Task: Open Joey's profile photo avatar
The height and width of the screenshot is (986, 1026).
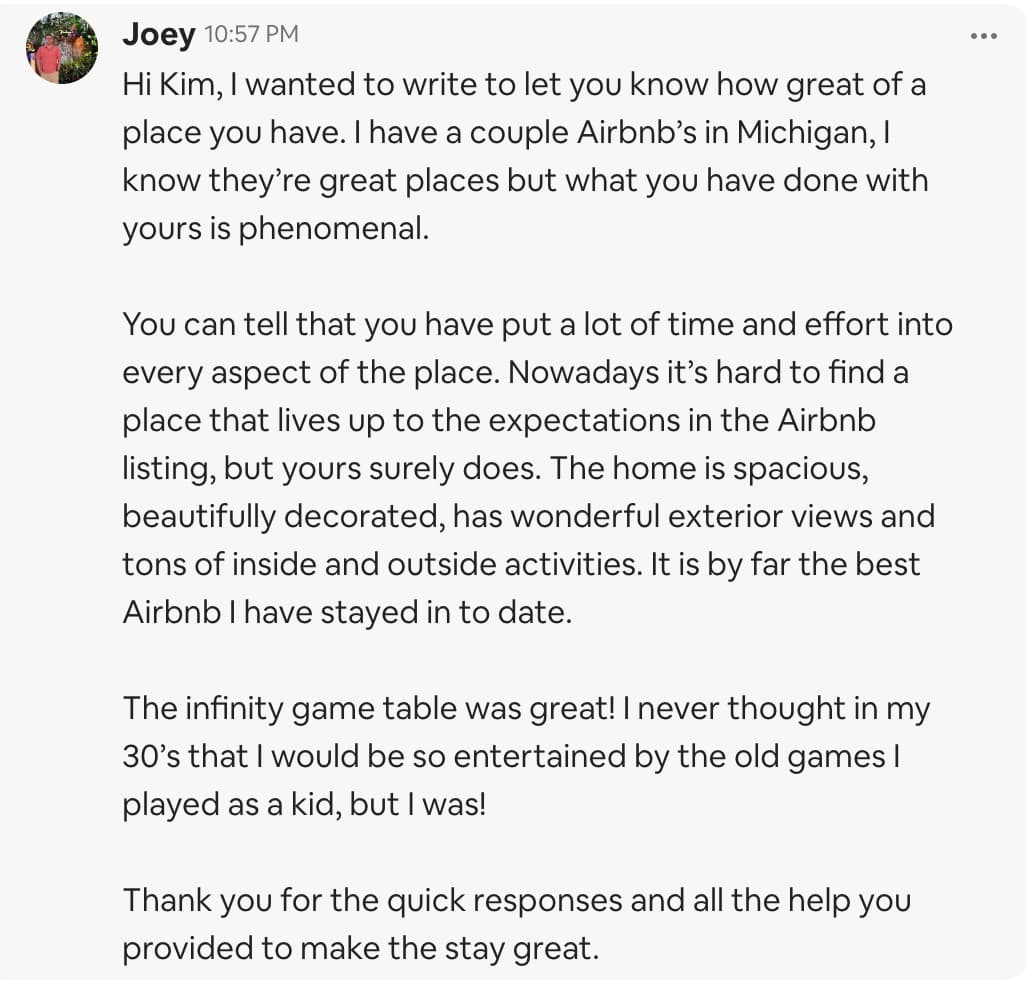Action: click(62, 48)
